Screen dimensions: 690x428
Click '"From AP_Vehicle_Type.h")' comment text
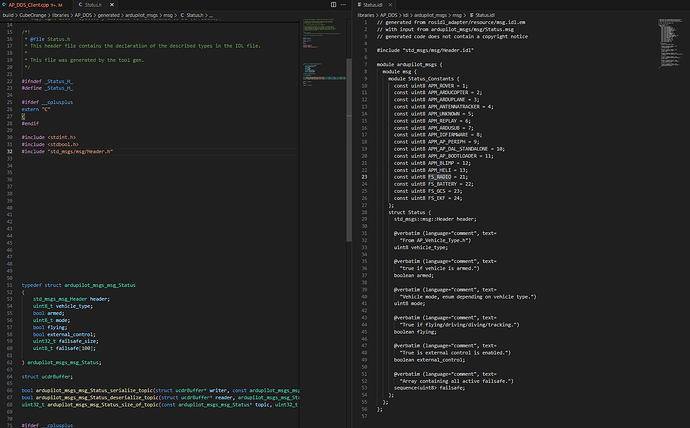(435, 240)
